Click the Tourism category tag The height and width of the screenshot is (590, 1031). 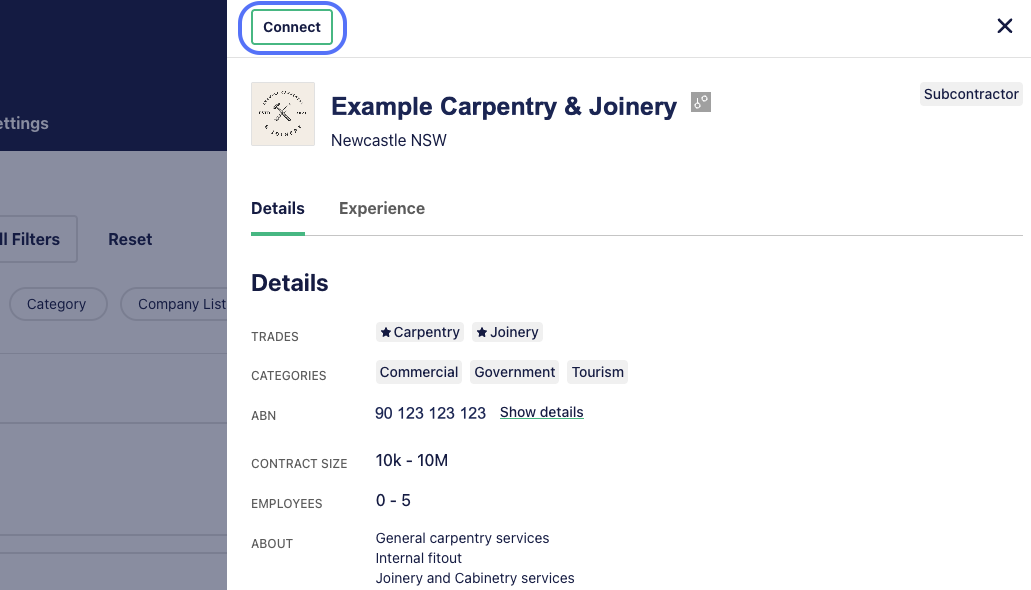coord(598,372)
